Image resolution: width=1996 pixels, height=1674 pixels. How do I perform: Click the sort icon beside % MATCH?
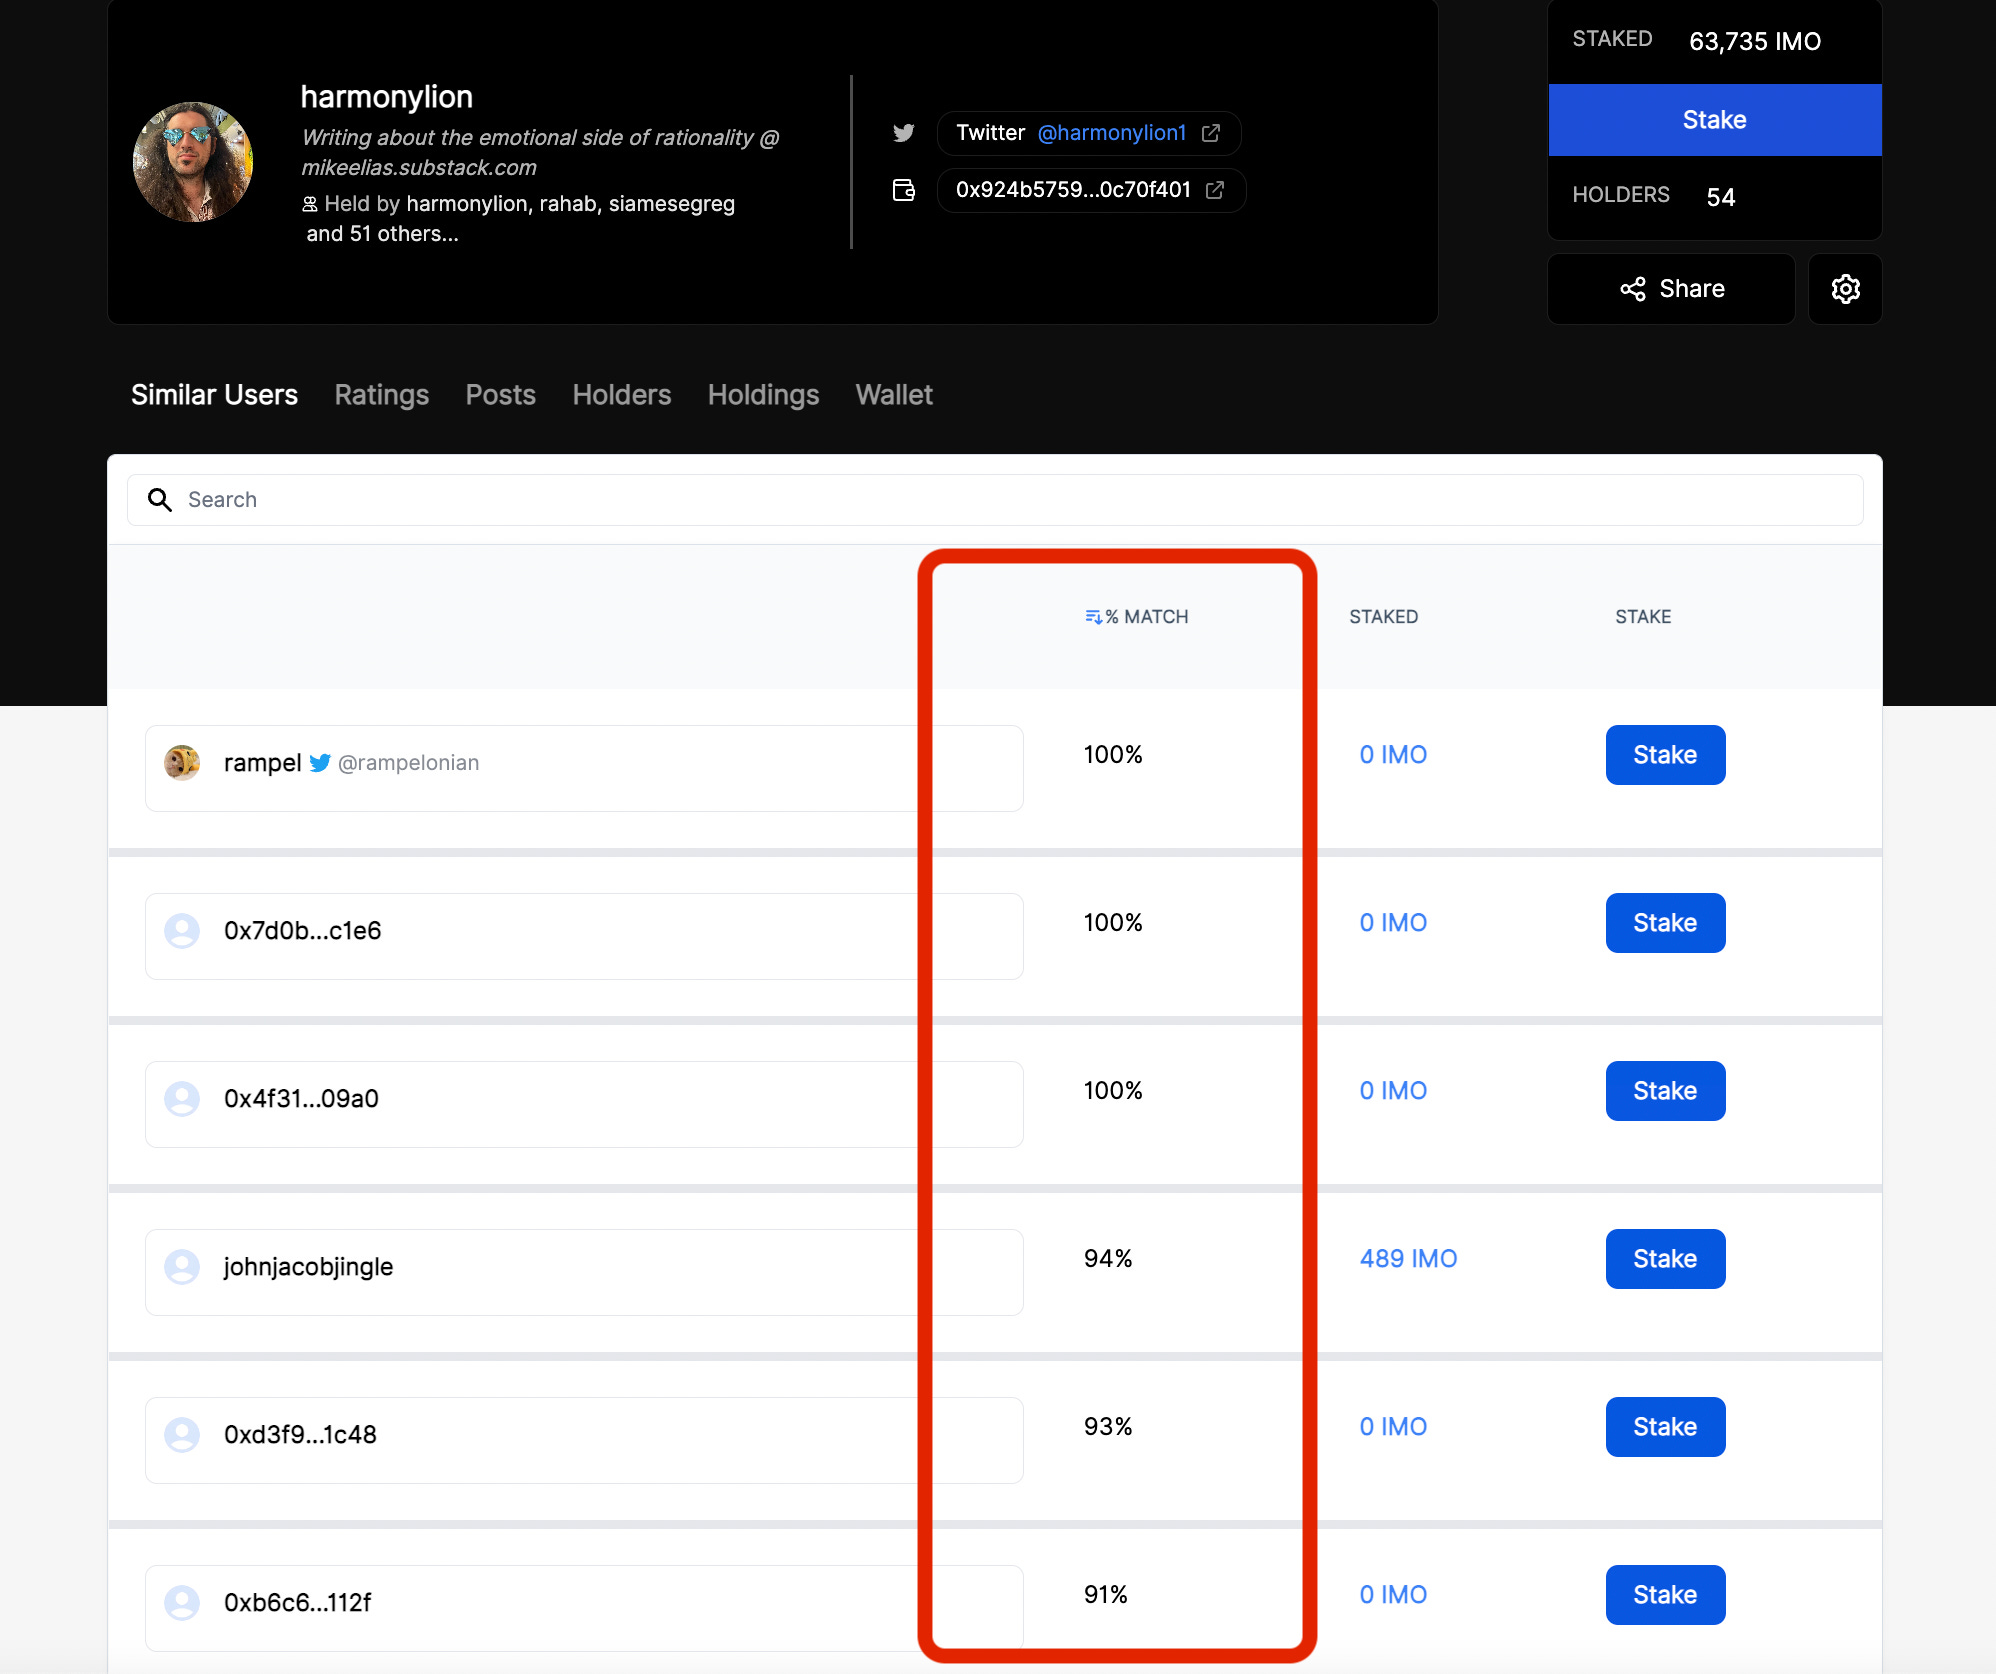1094,617
